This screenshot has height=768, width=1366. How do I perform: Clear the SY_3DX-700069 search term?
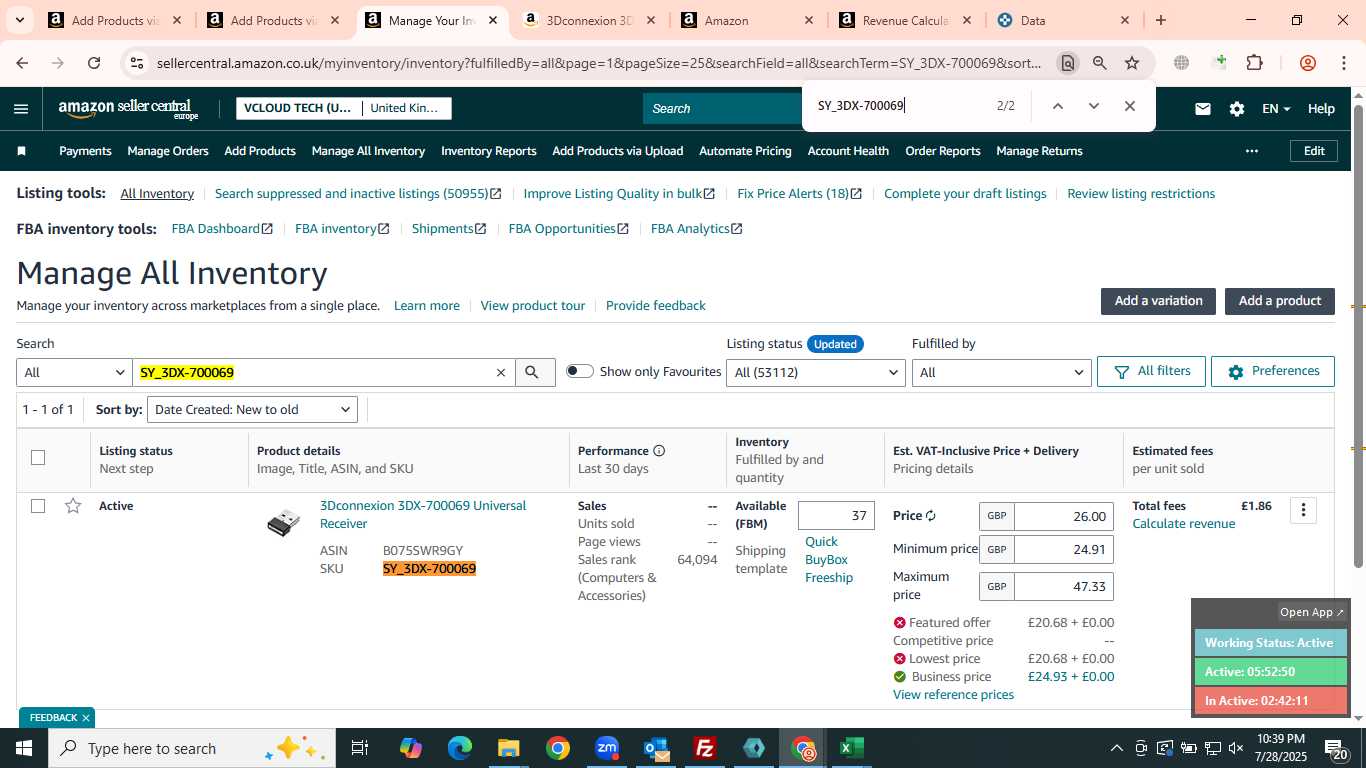[x=501, y=372]
